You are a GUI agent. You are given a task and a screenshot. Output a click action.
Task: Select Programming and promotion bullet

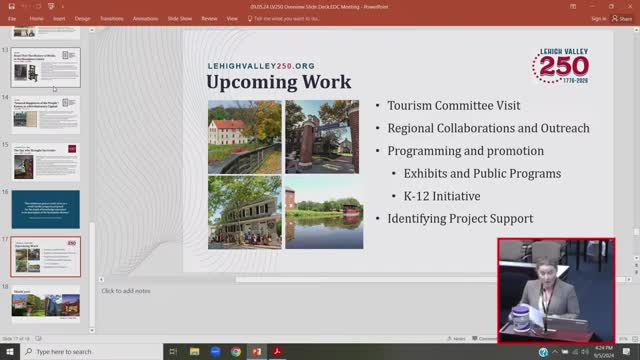point(466,151)
